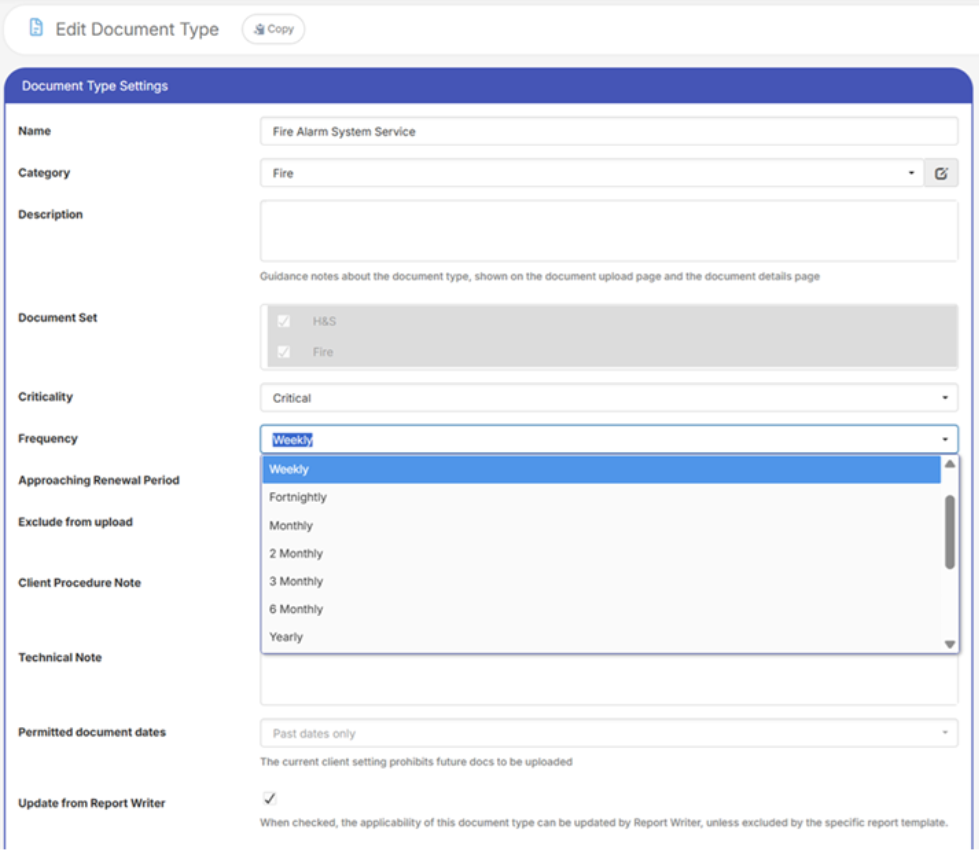Click the Technical Note text area
This screenshot has height=850, width=980.
609,681
